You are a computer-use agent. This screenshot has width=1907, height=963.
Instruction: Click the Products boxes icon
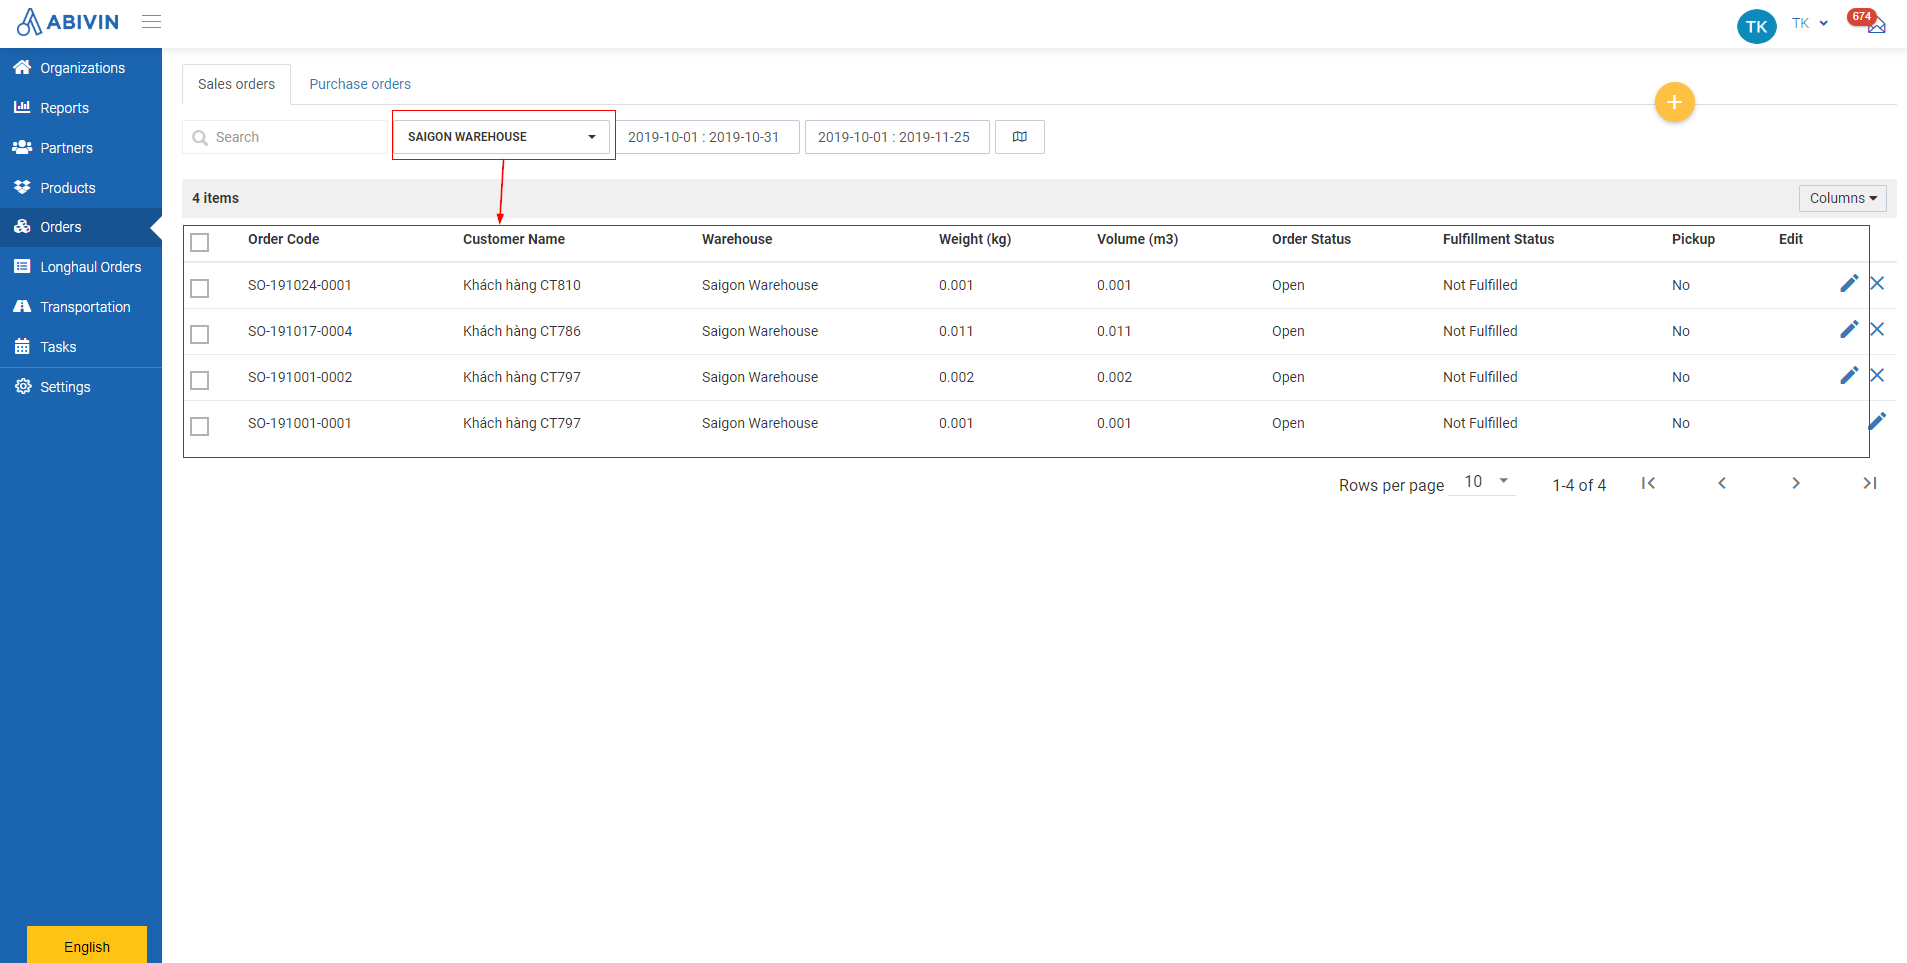click(22, 187)
